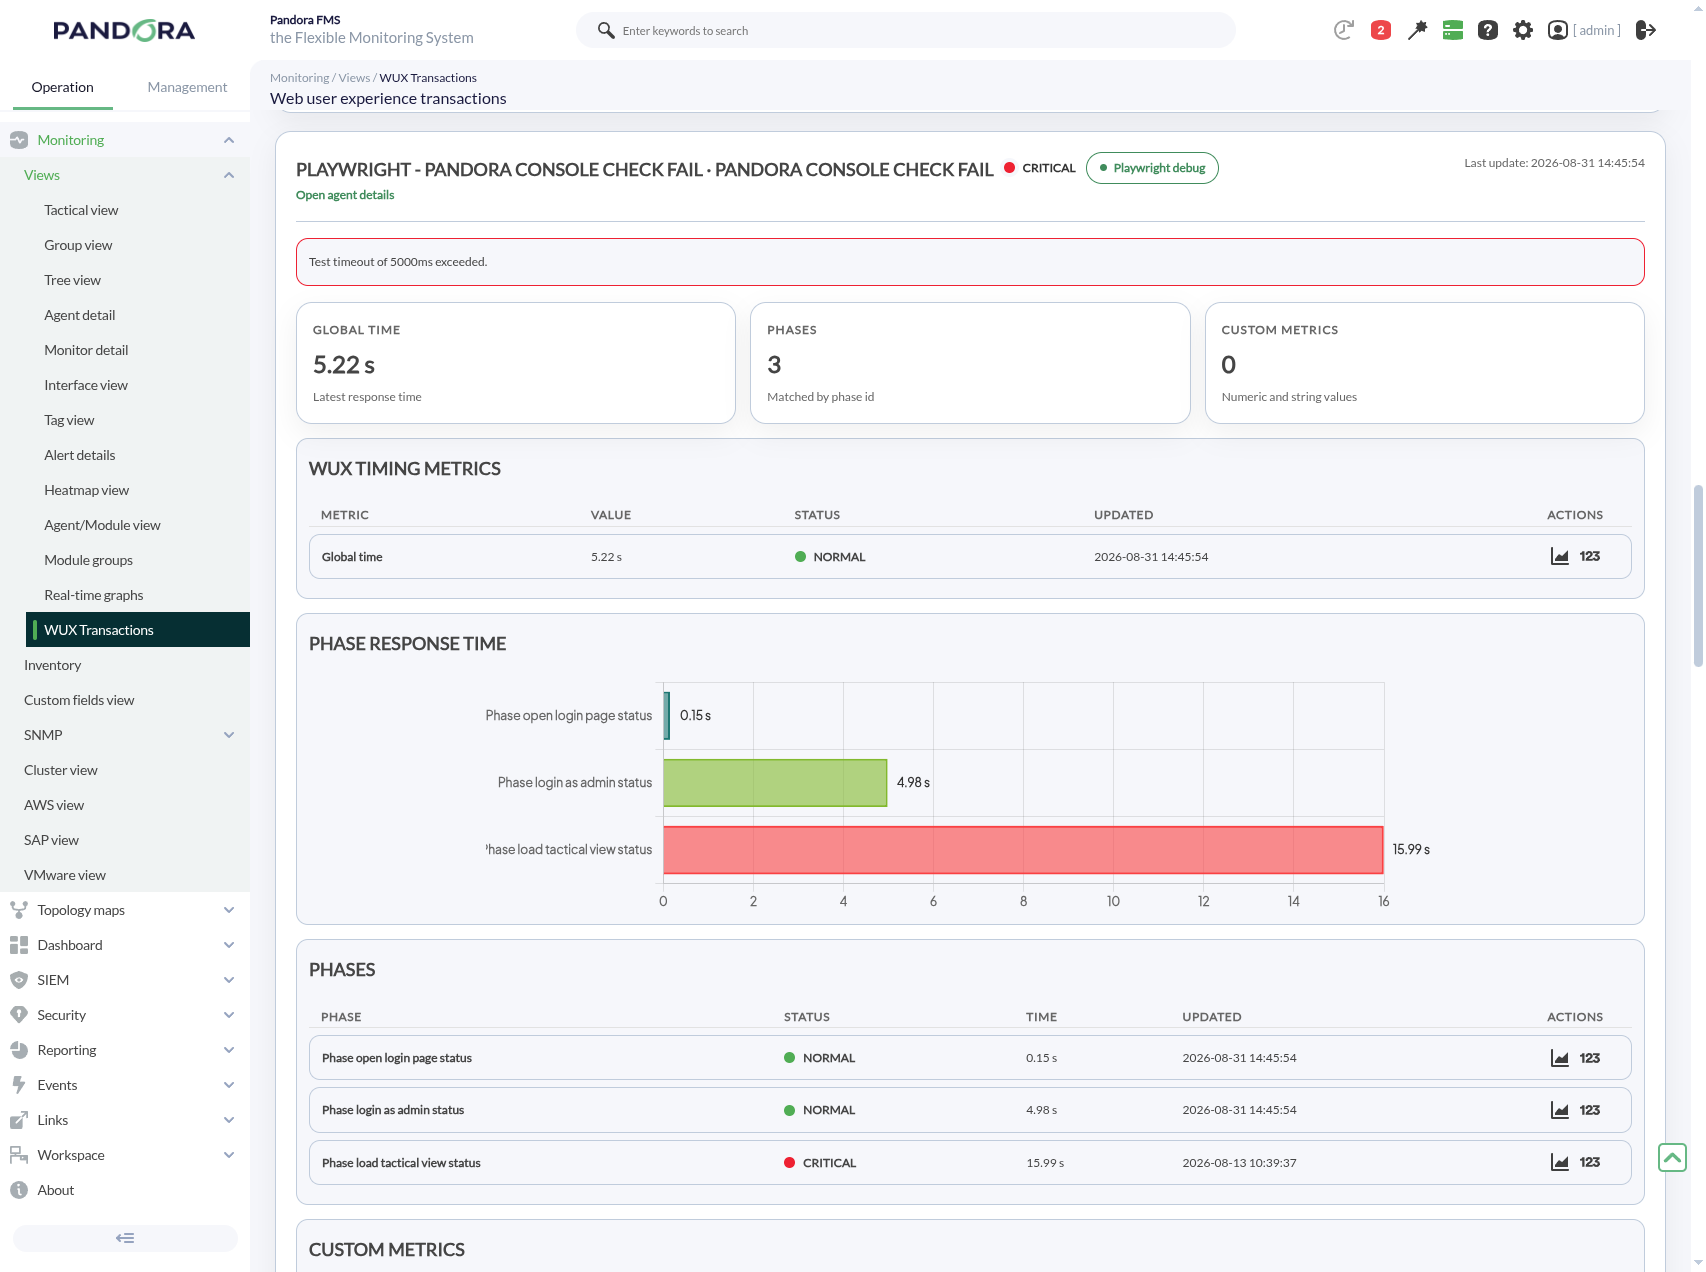Open data 123 icon for Phase login as admin
The image size is (1706, 1272).
pos(1590,1110)
